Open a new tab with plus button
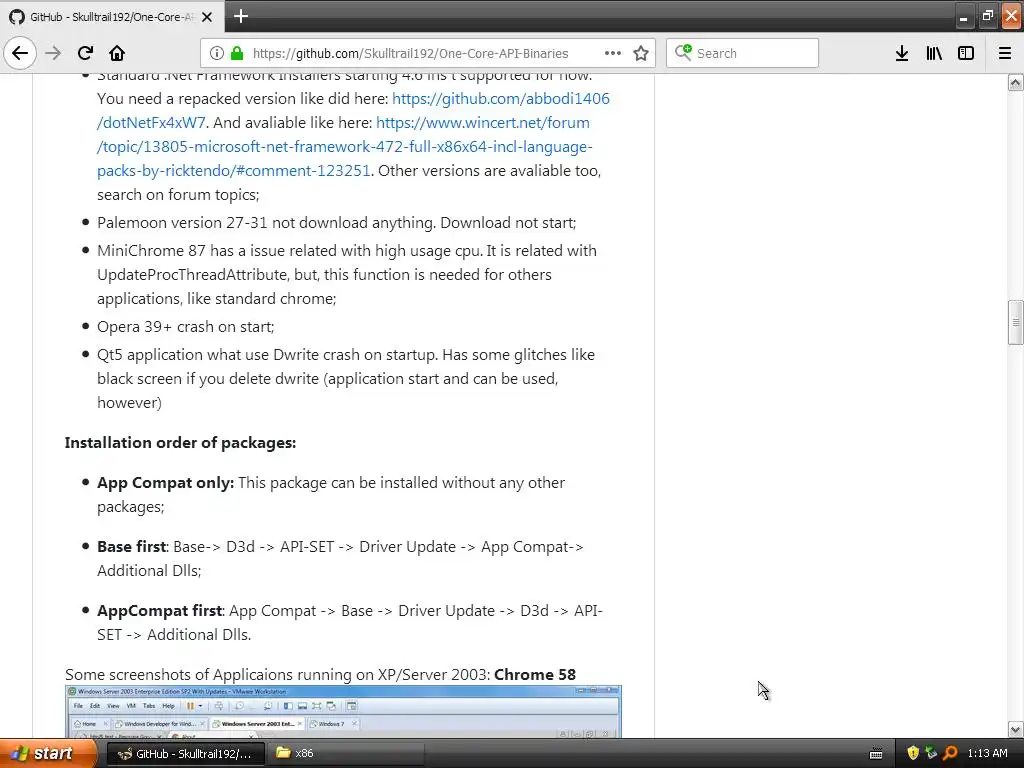Image resolution: width=1024 pixels, height=768 pixels. click(x=241, y=16)
